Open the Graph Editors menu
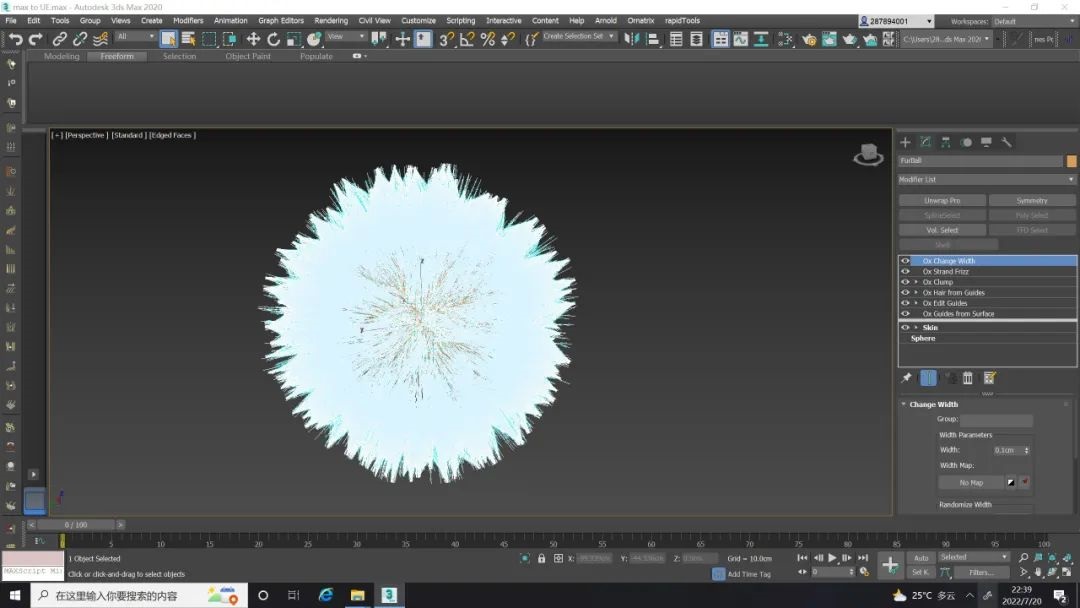Viewport: 1080px width, 608px height. (x=280, y=20)
